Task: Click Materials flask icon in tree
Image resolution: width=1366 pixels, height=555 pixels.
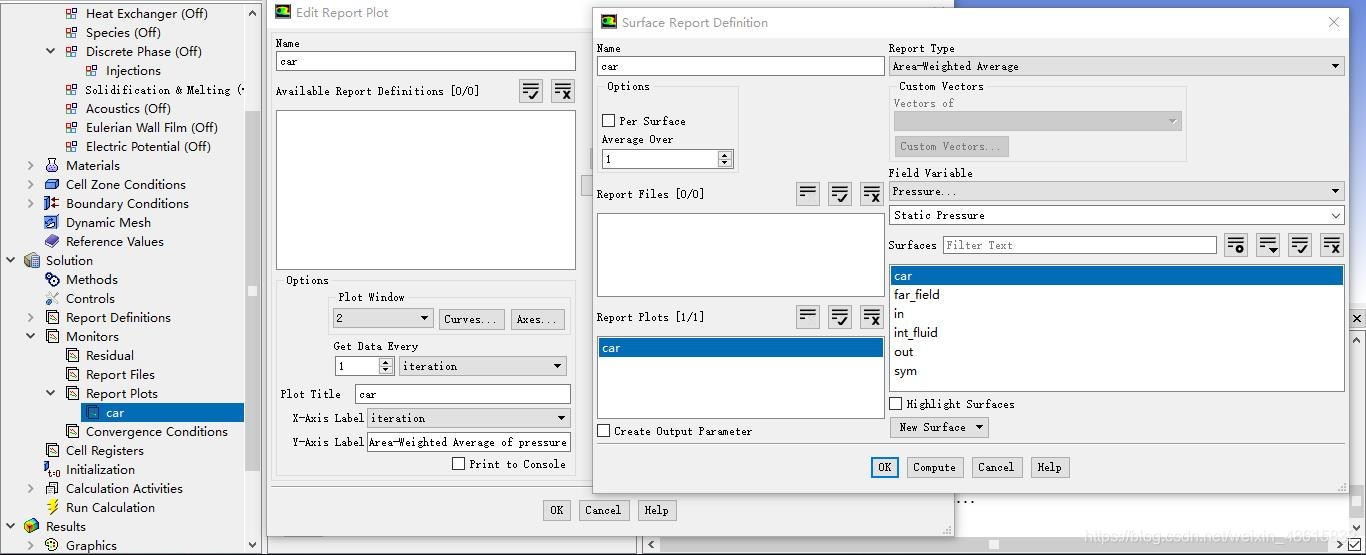Action: tap(52, 165)
